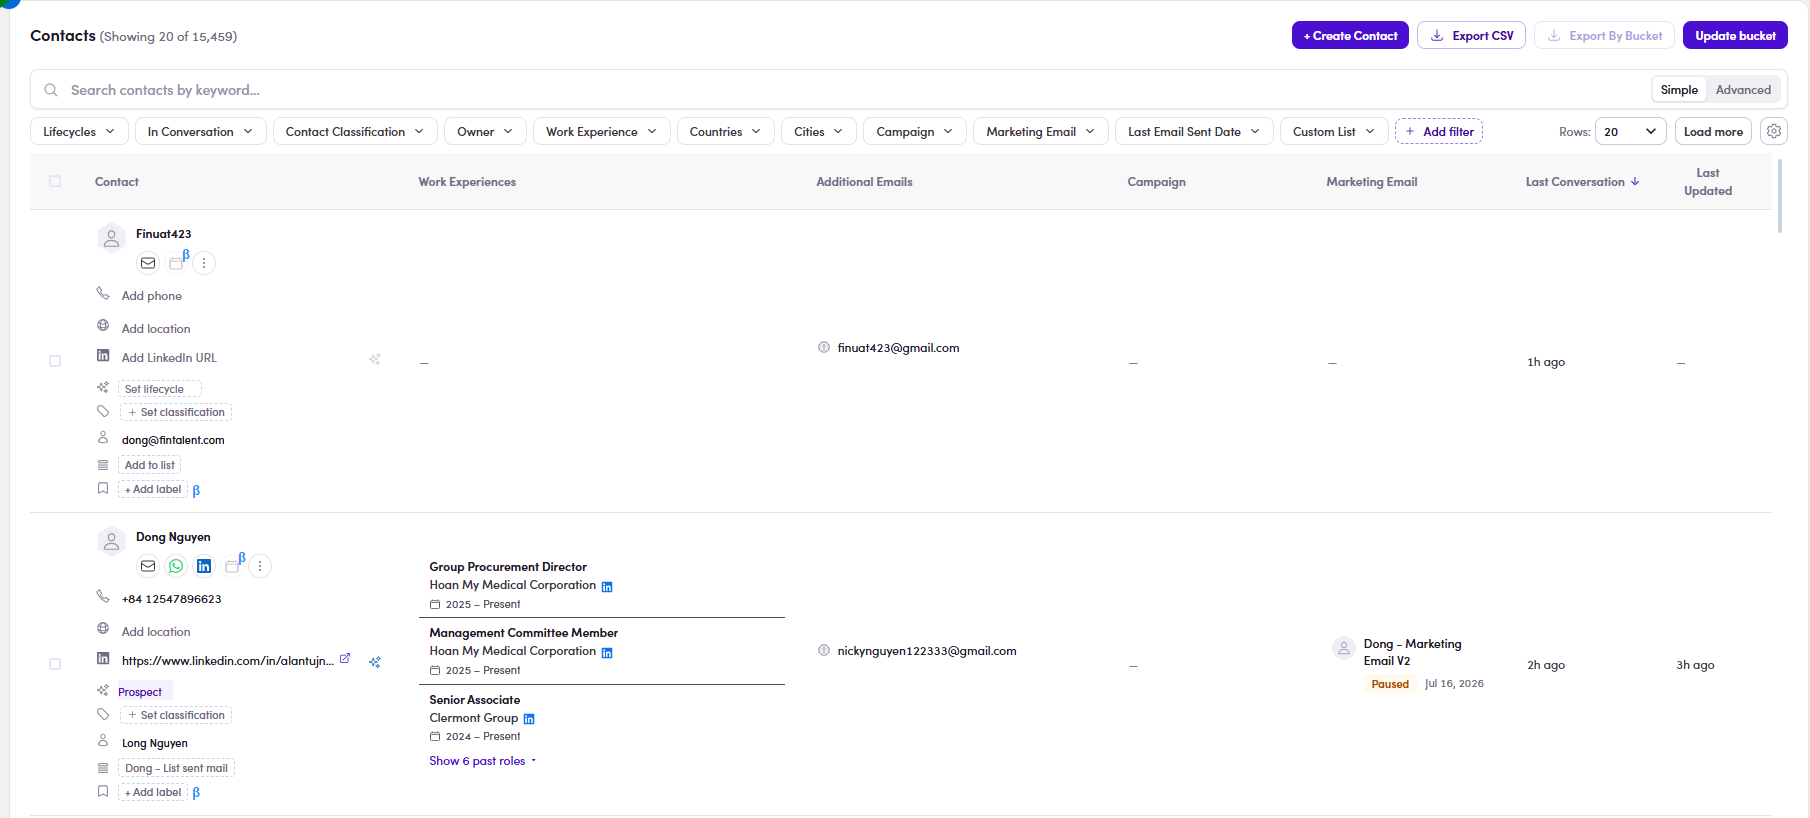Open three-dot menu for Finuat423
Image resolution: width=1810 pixels, height=818 pixels.
(204, 263)
